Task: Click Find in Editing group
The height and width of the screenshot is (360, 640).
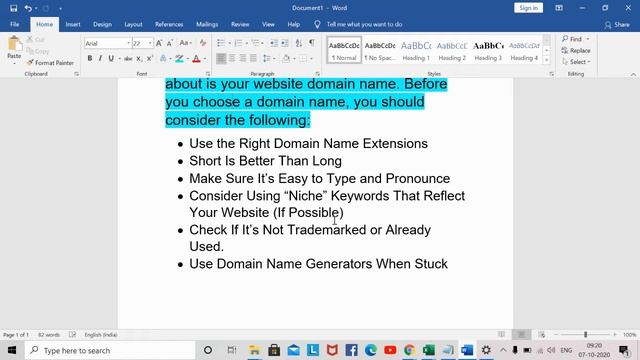Action: pyautogui.click(x=572, y=39)
